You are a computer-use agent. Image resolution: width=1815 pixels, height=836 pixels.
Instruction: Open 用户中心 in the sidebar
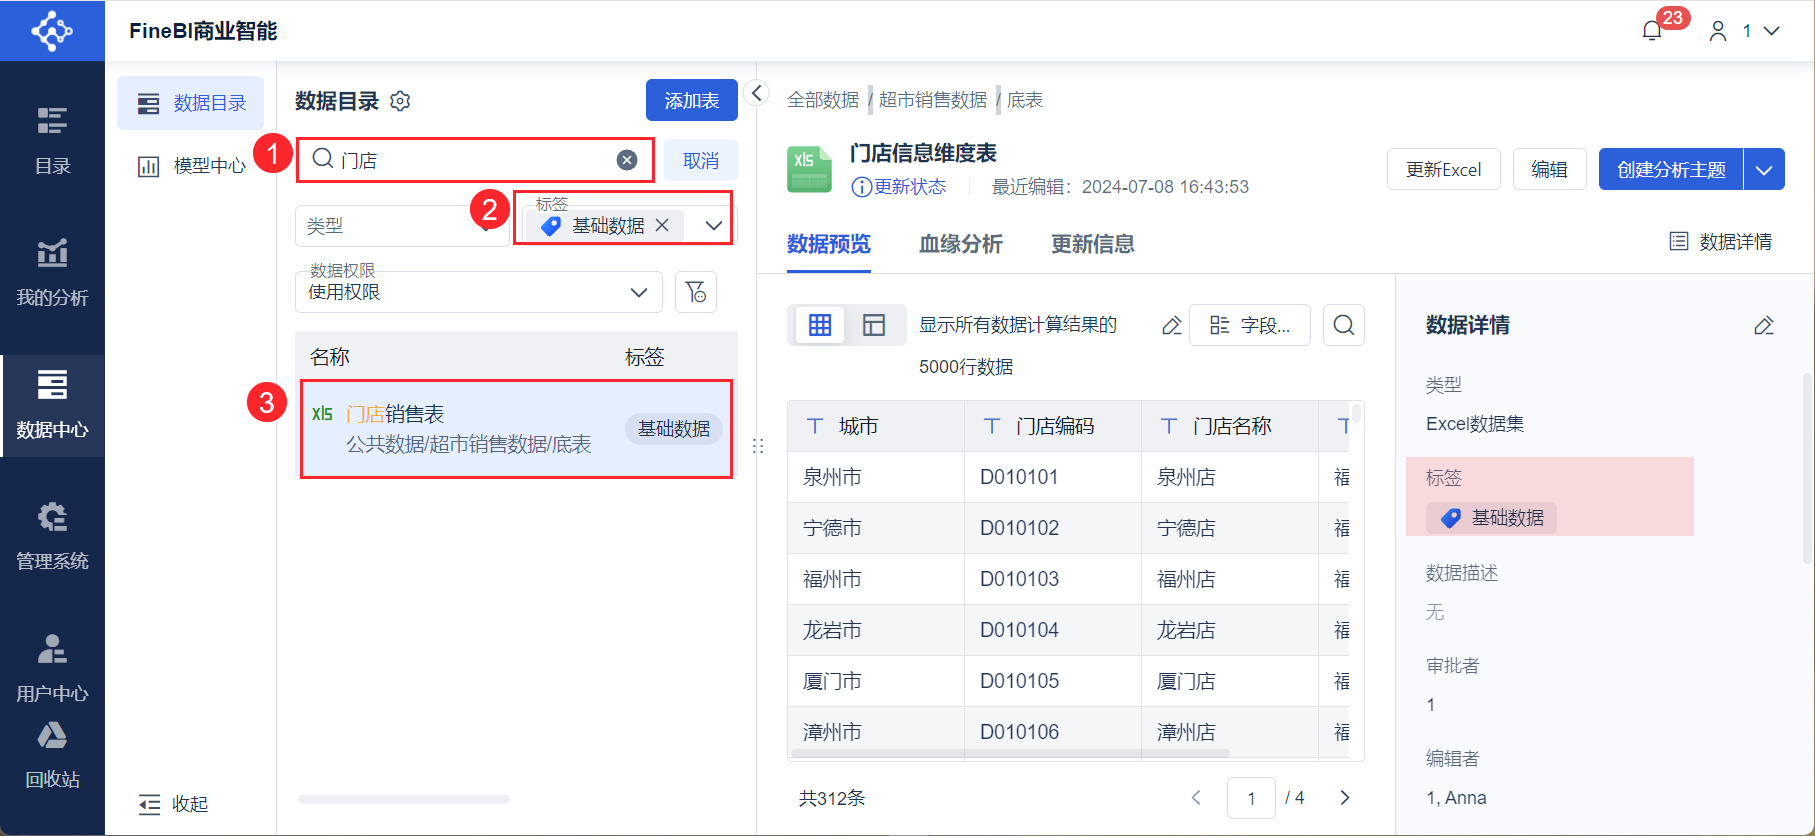click(x=52, y=668)
